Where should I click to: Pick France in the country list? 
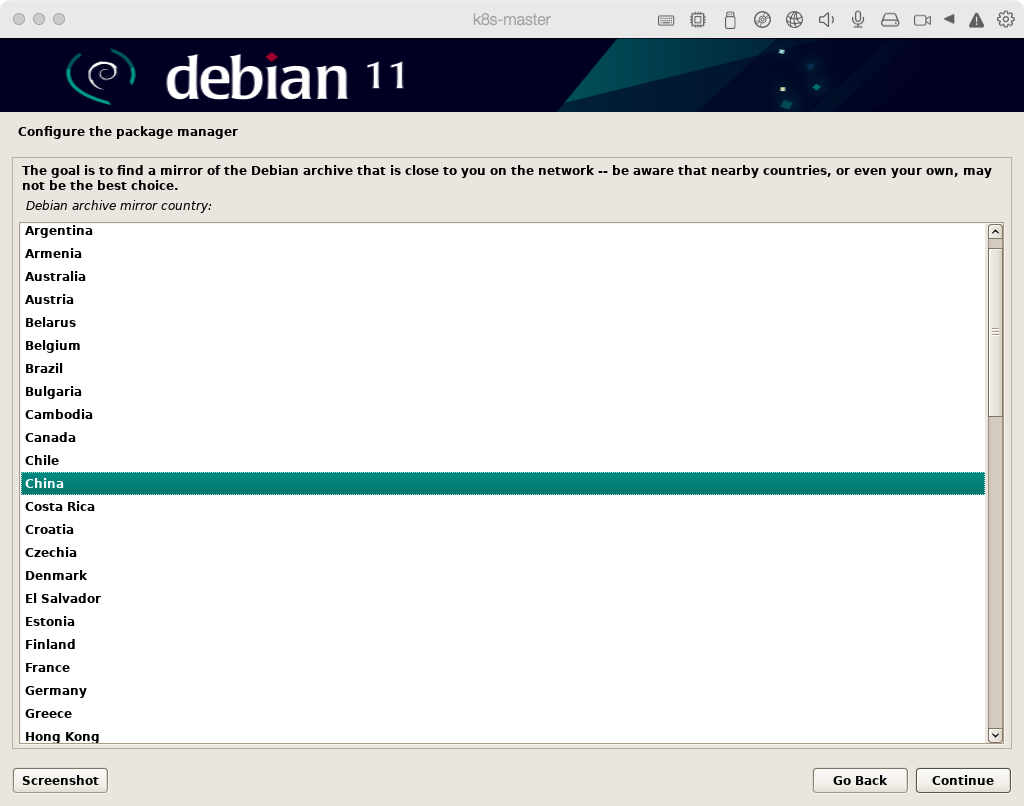(x=503, y=668)
